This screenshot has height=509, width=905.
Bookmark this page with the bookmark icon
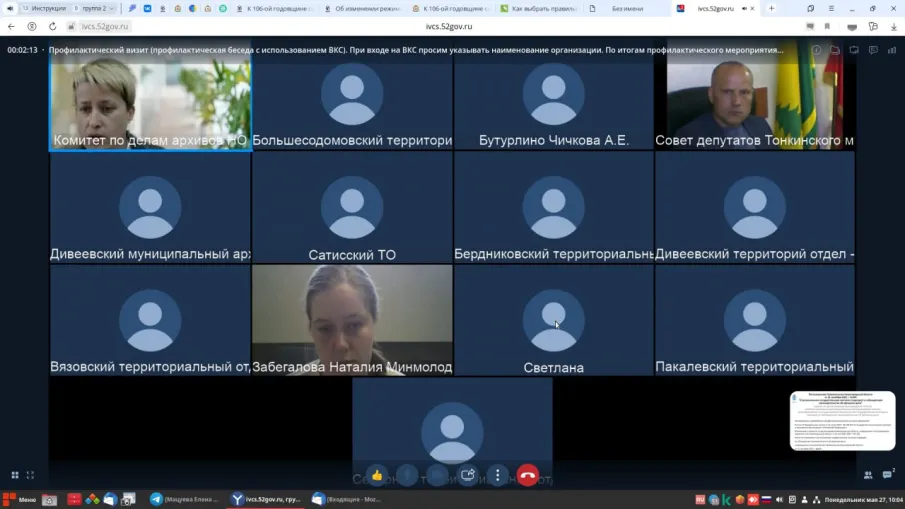point(827,27)
